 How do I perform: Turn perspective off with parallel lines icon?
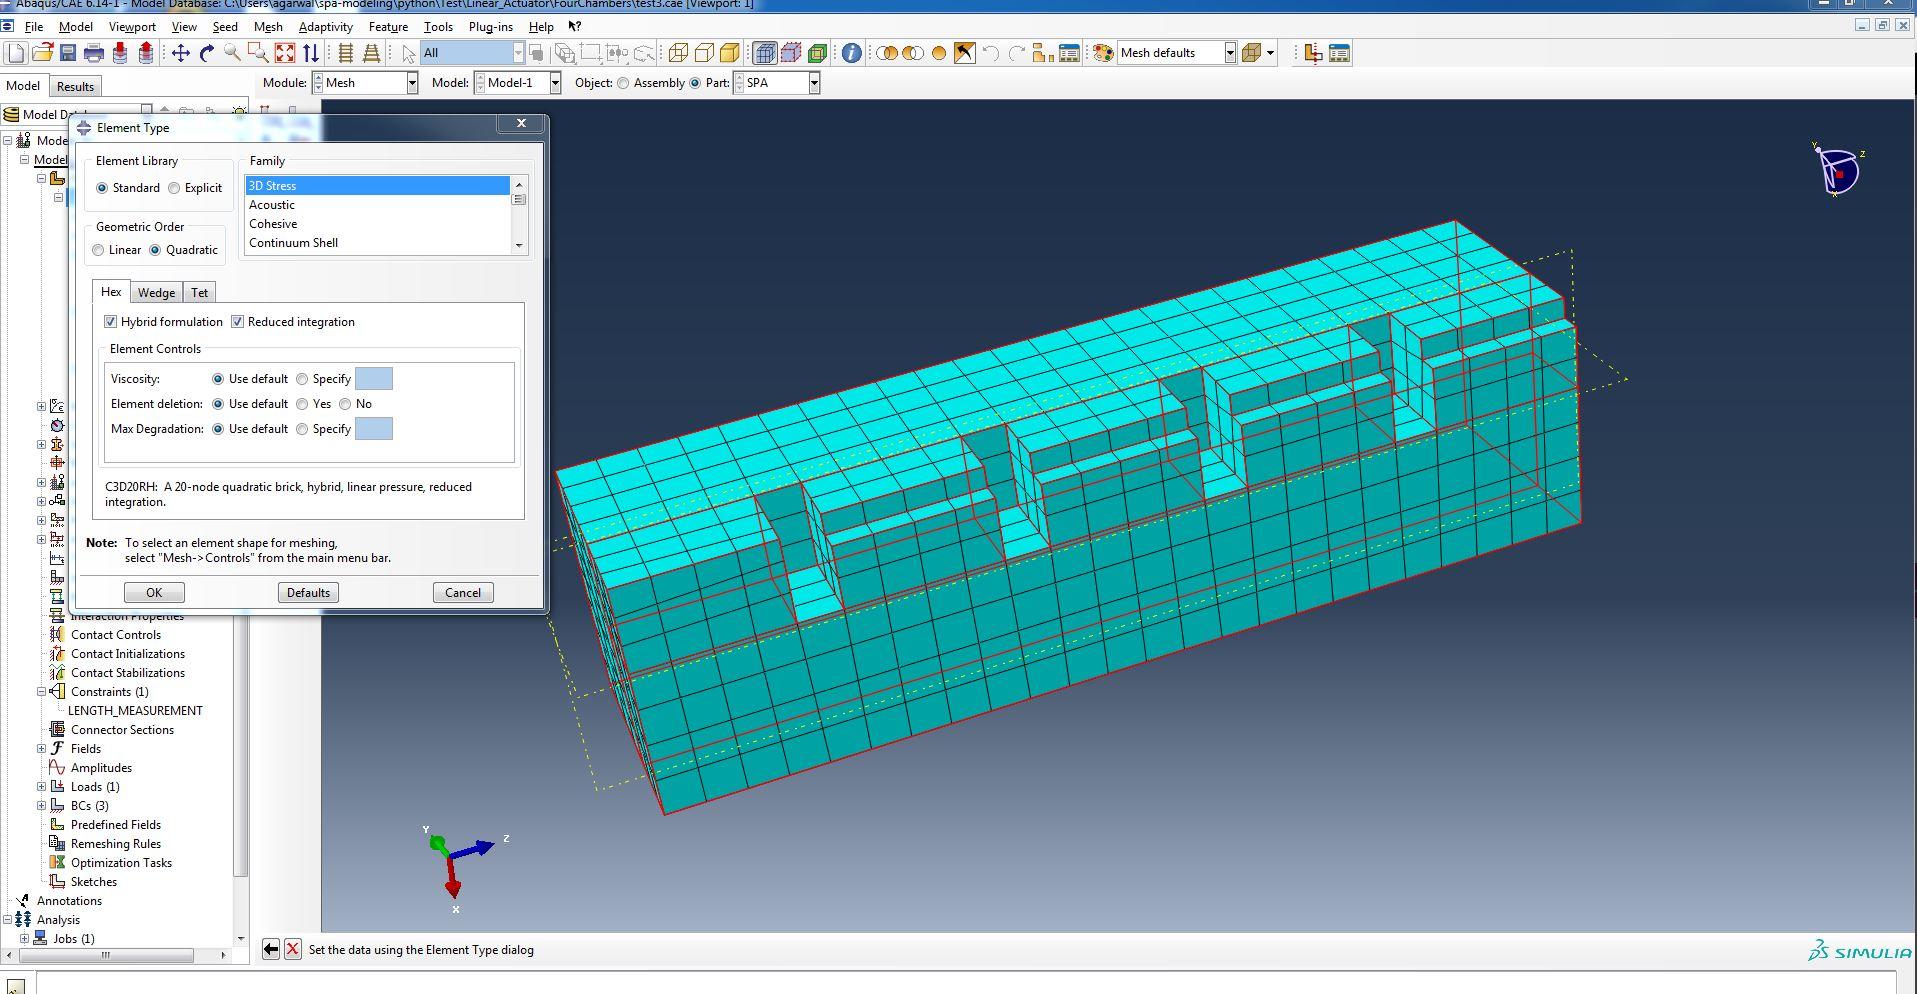346,53
